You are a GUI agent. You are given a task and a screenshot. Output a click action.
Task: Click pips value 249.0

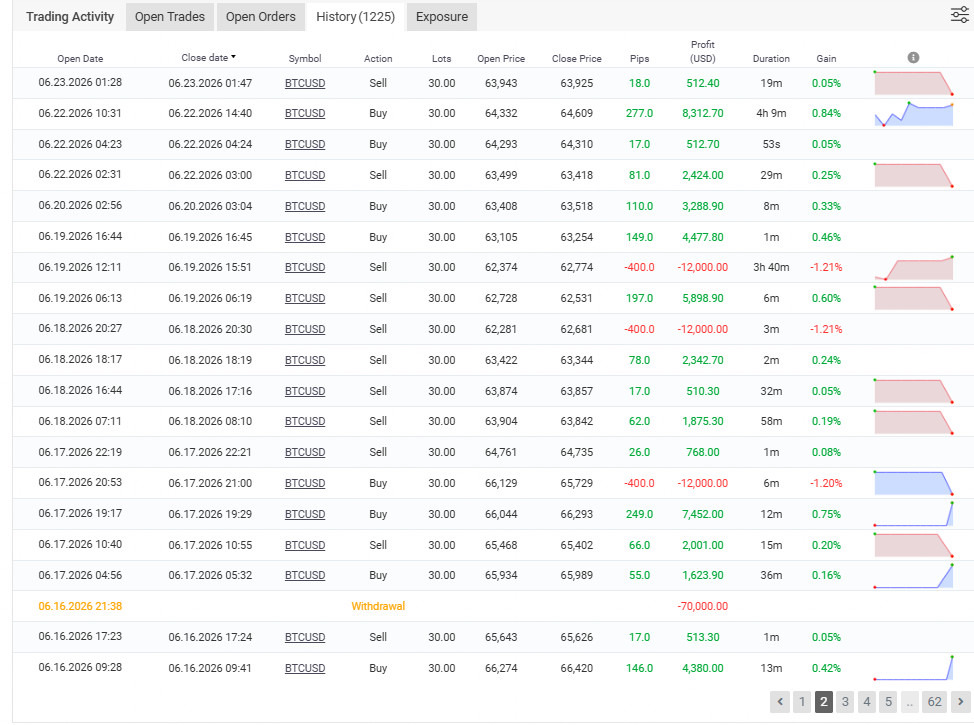(639, 514)
